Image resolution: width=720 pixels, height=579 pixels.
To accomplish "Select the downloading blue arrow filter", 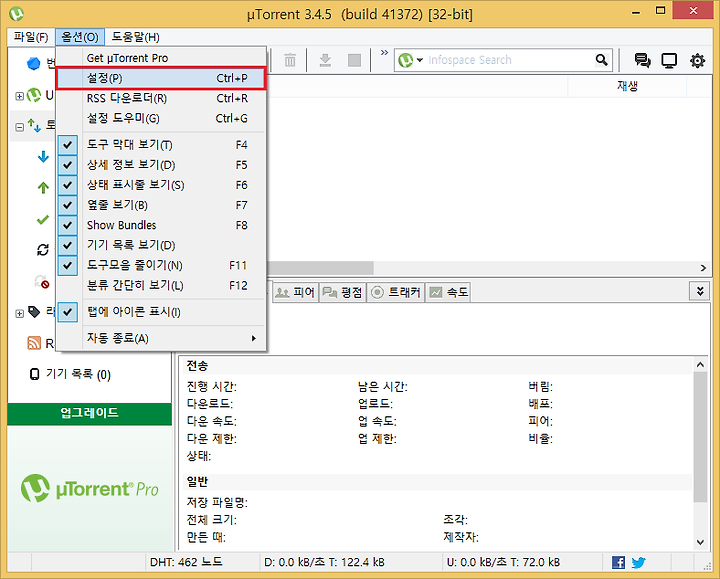I will click(x=43, y=157).
